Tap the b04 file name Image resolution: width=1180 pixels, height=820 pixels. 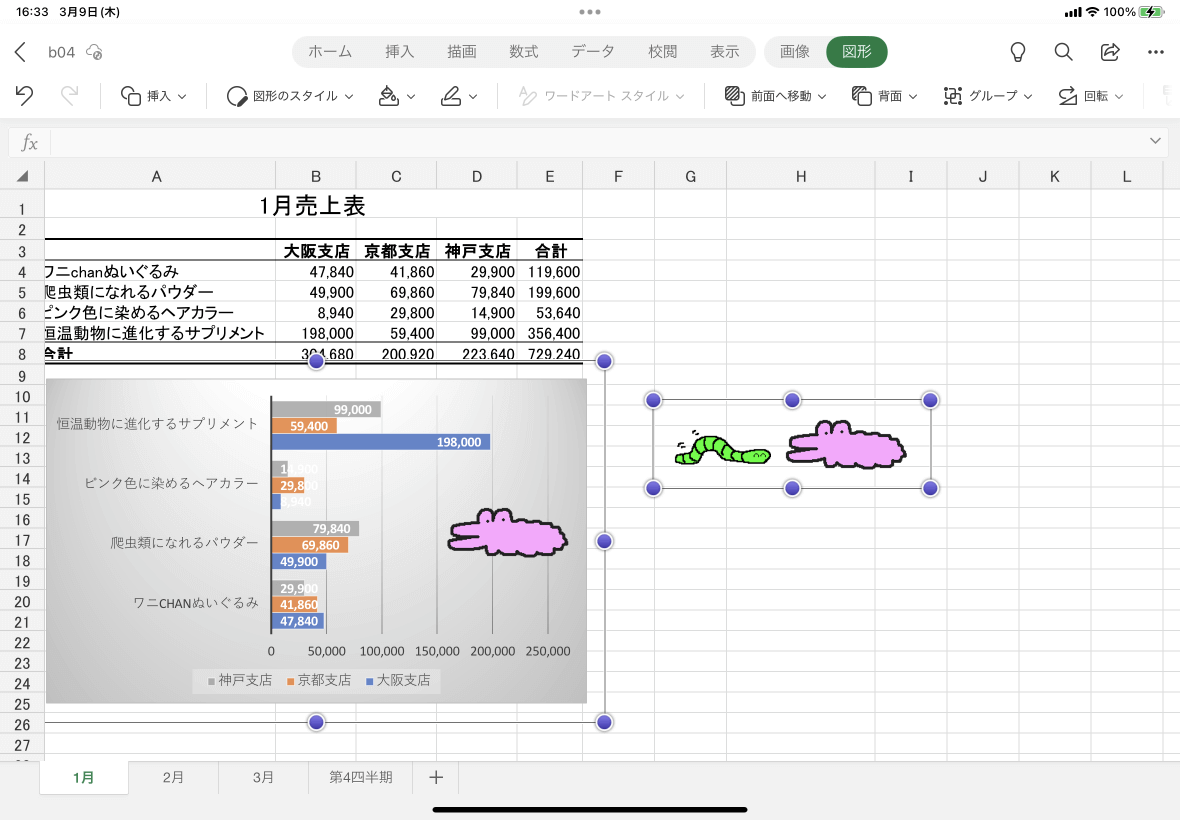(62, 52)
